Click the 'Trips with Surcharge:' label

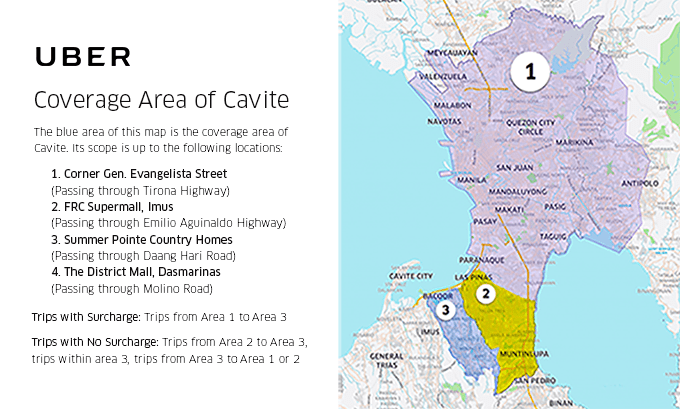tap(86, 317)
